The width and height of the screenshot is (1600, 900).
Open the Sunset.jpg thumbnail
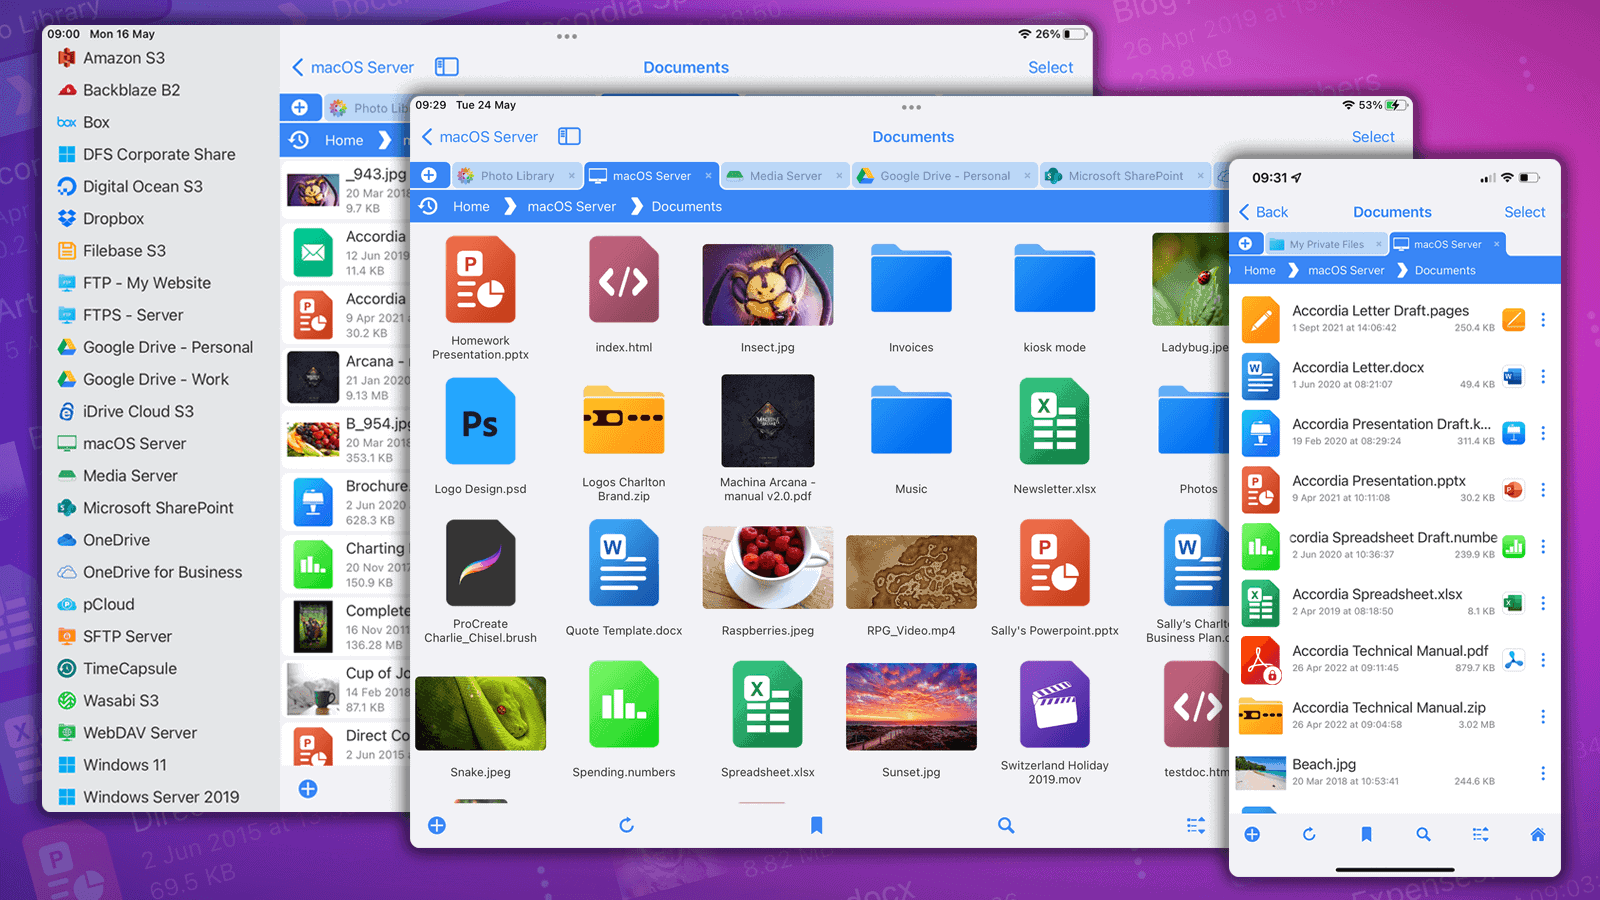pos(910,706)
